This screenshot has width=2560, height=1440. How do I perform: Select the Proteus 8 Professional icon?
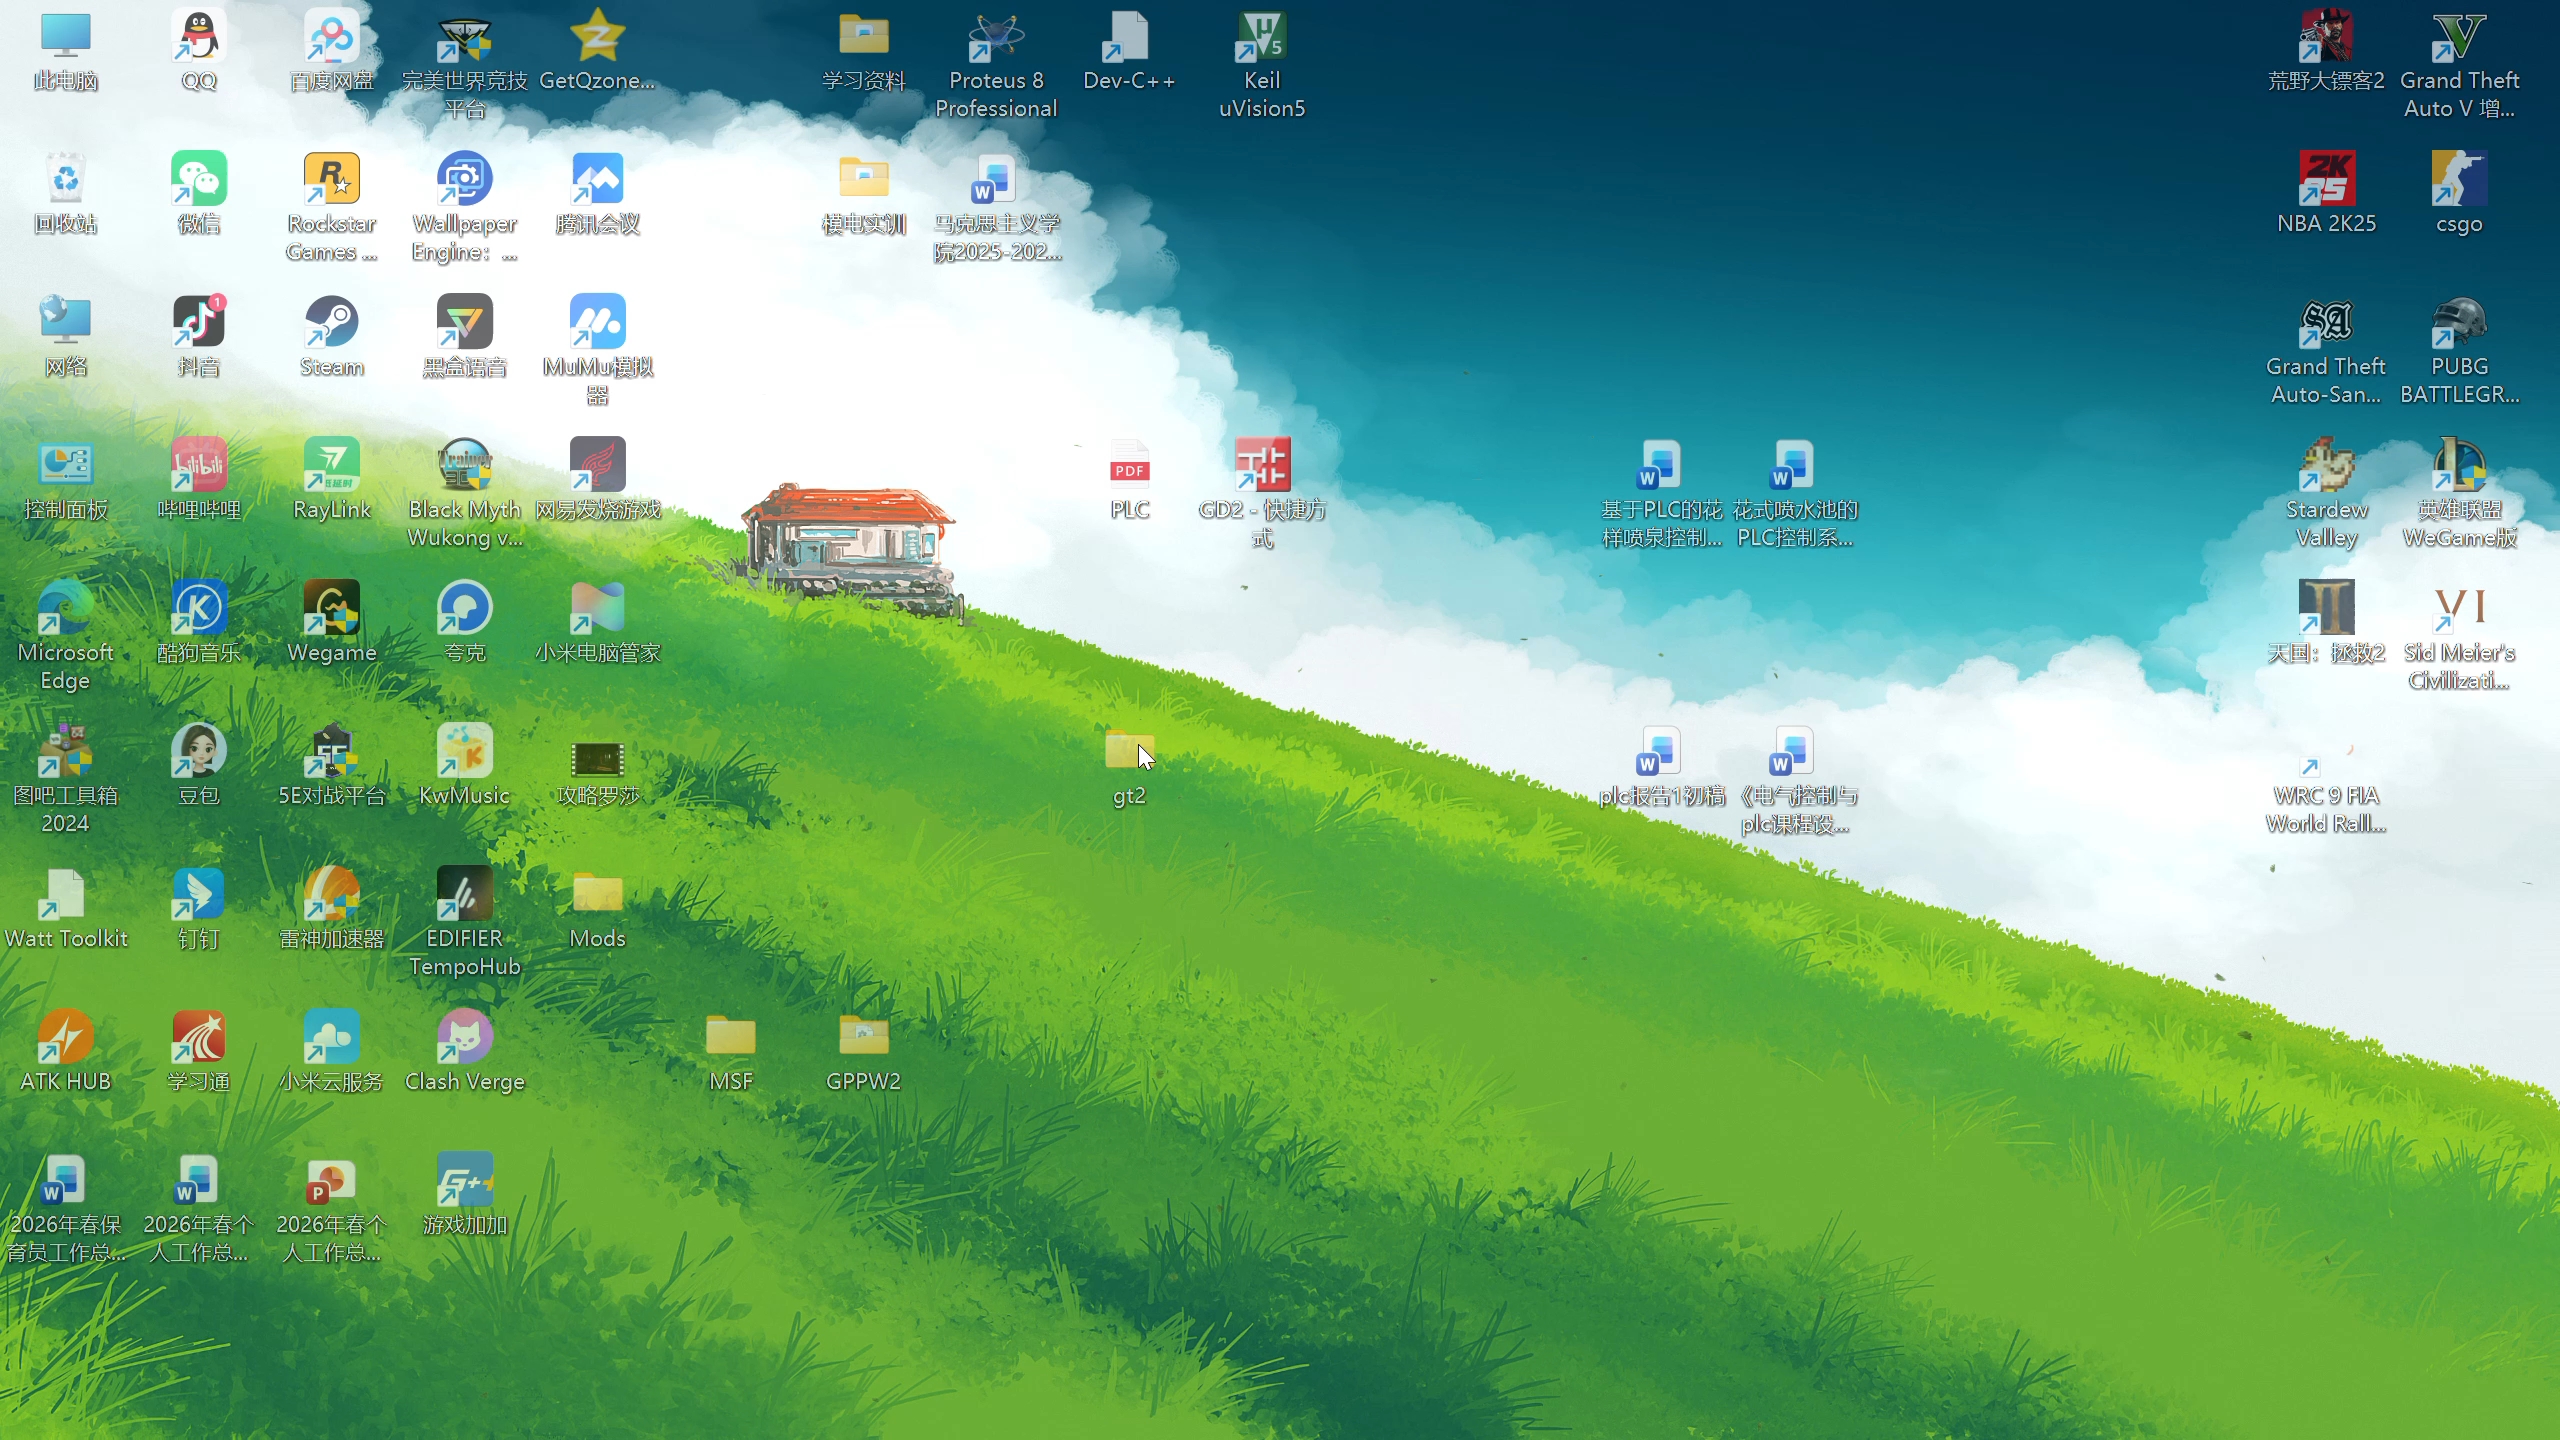click(x=996, y=38)
